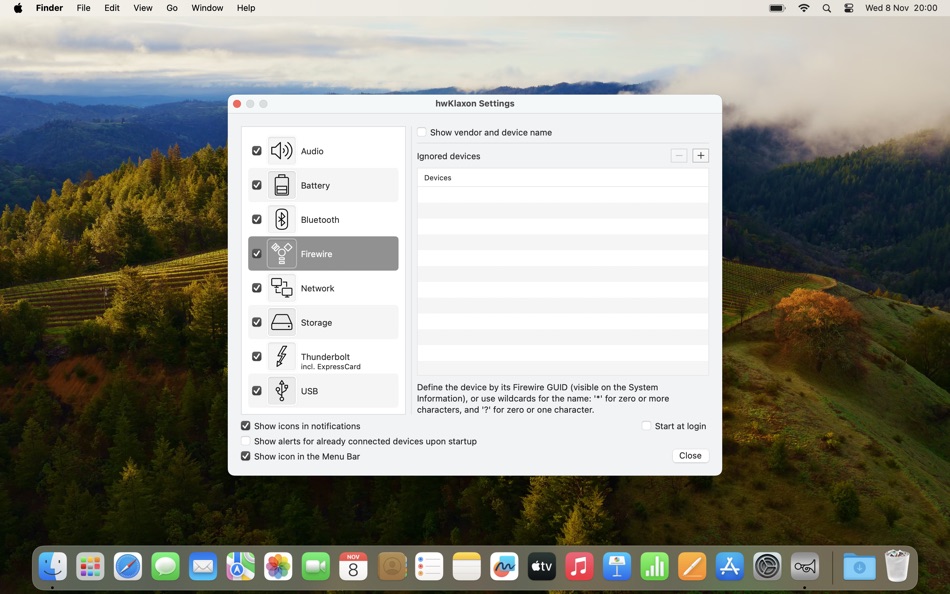The image size is (950, 594).
Task: Uncheck the USB monitoring checkbox
Action: coord(257,390)
